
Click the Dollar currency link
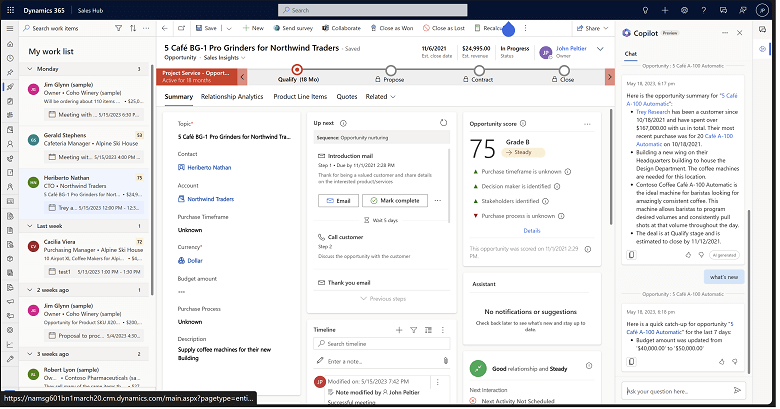pos(195,261)
